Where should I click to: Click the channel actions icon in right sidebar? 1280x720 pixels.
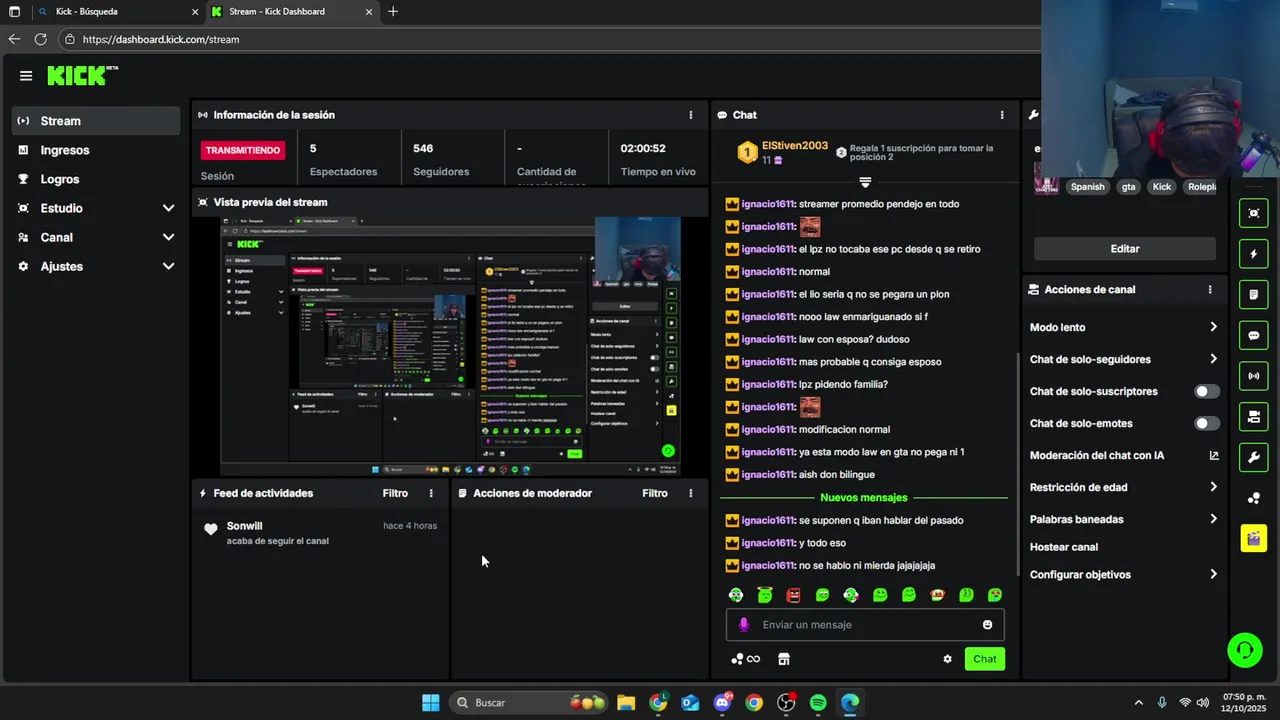(x=1254, y=417)
